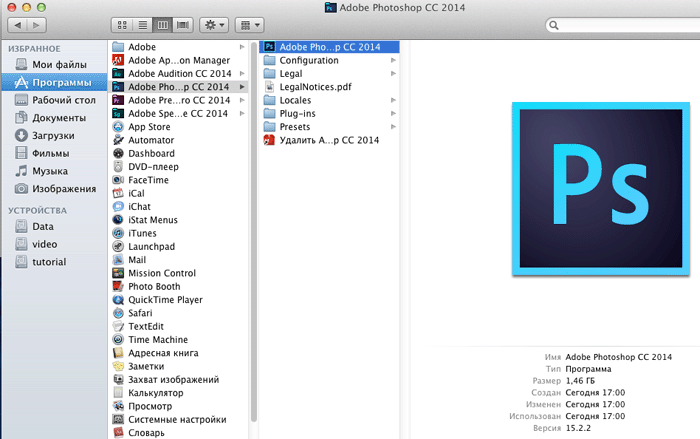Select QuickTime Player application
The image size is (700, 439).
click(x=179, y=300)
